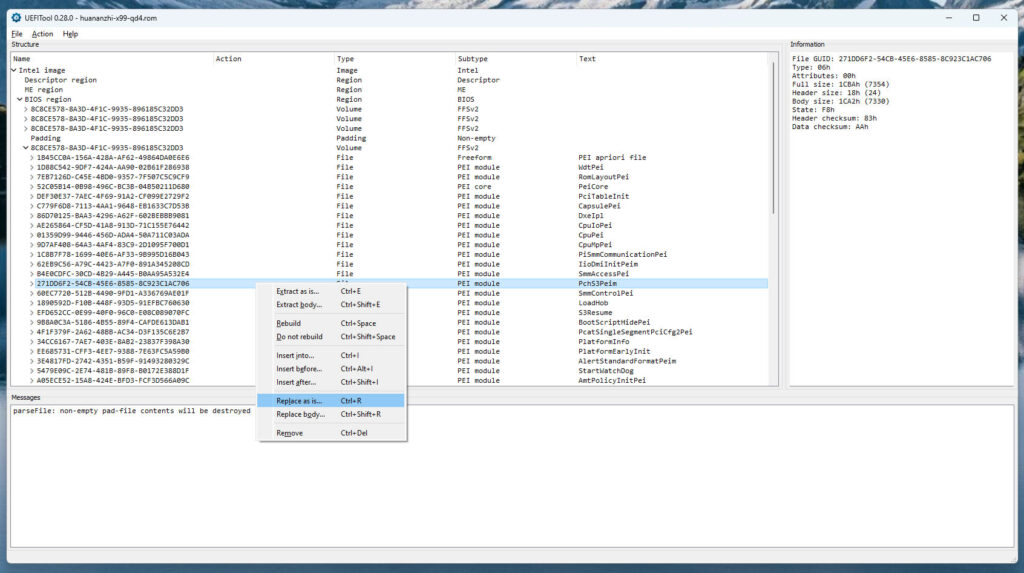
Task: Collapse the BIOS region node
Action: pos(20,100)
